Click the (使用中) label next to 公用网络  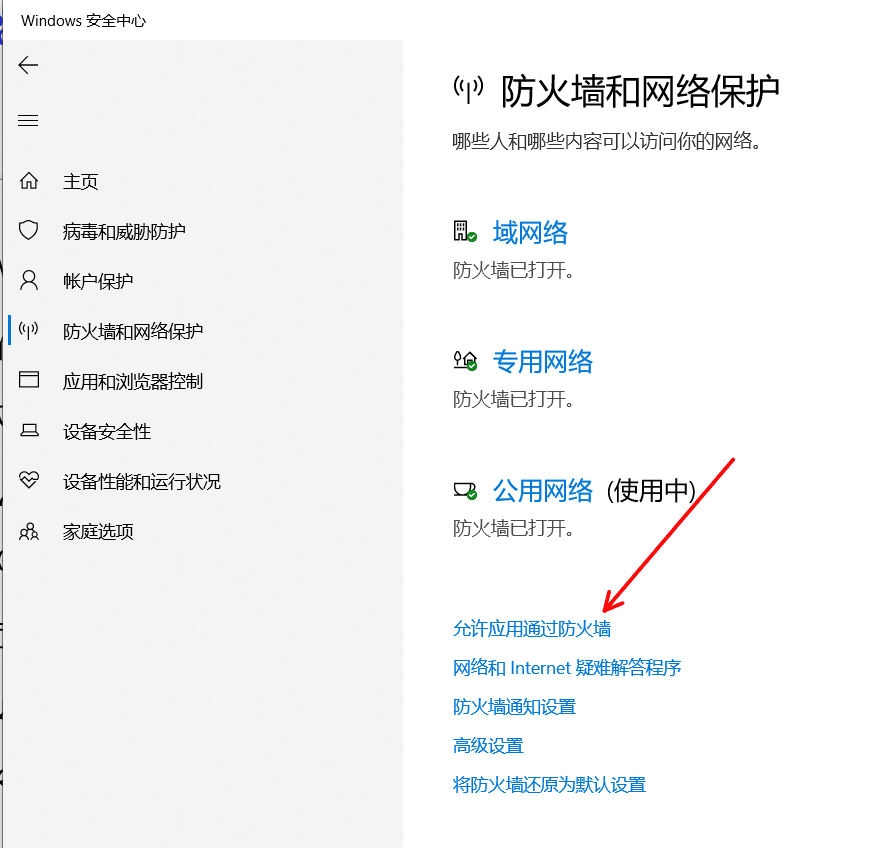tap(651, 490)
